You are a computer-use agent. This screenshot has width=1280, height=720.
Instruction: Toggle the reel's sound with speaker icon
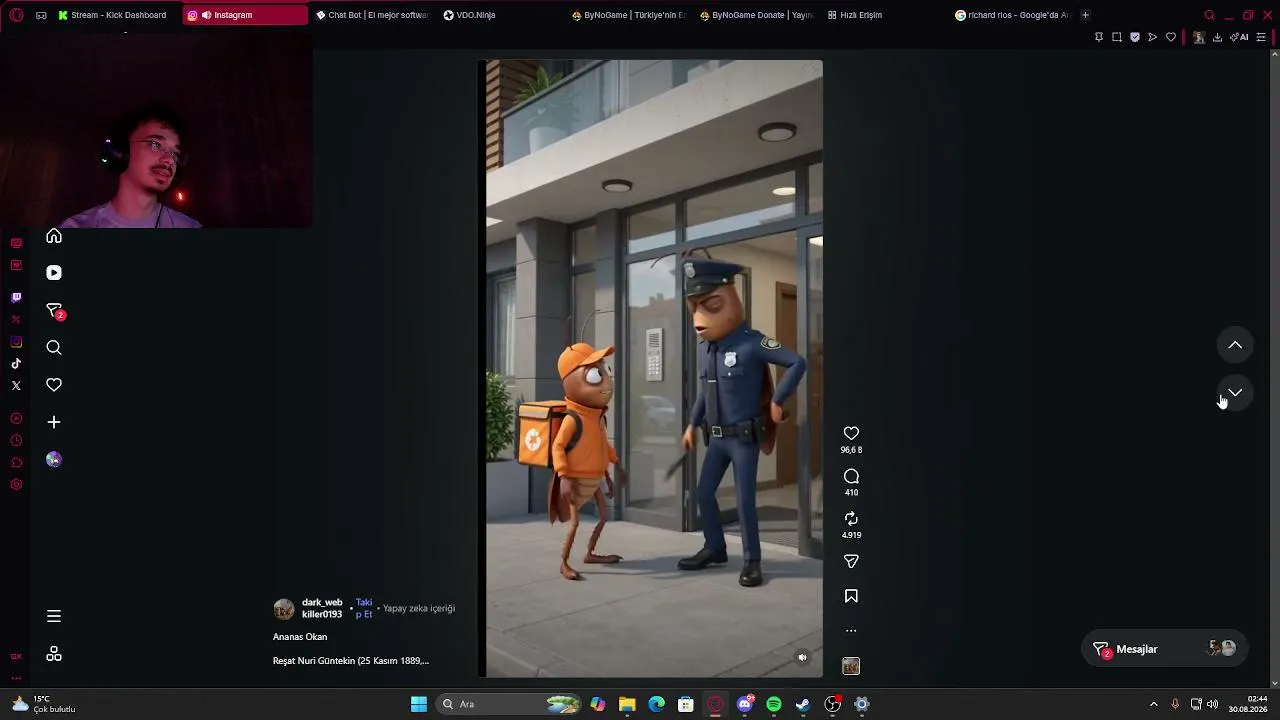[x=802, y=657]
